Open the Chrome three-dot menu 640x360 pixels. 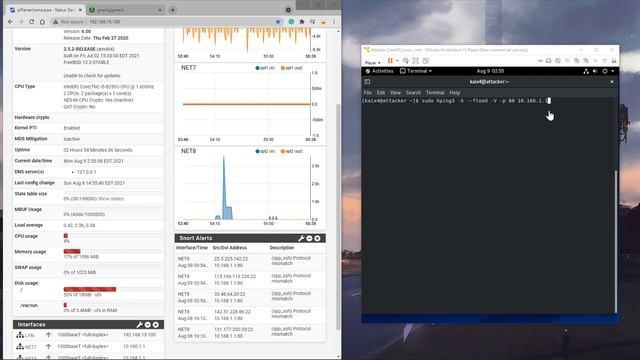click(x=334, y=22)
